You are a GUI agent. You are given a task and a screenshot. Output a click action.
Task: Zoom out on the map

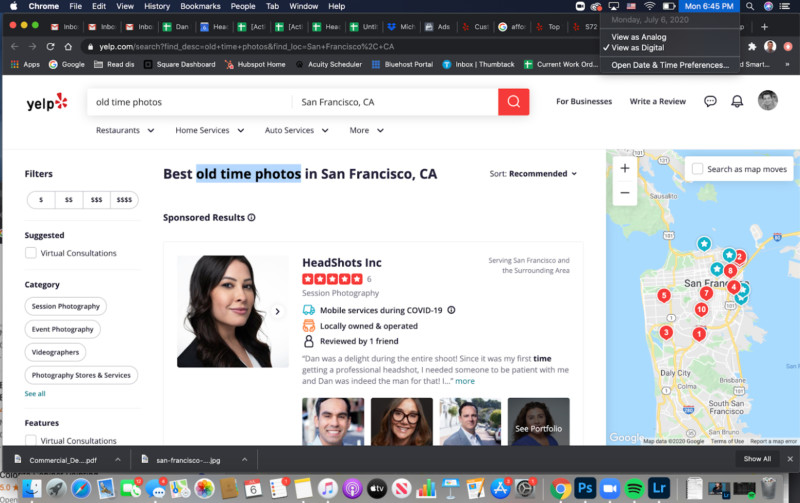tap(625, 192)
